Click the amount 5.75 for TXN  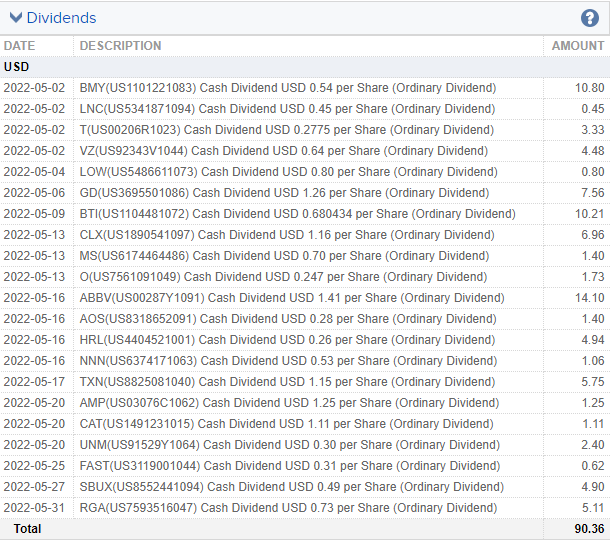click(593, 382)
